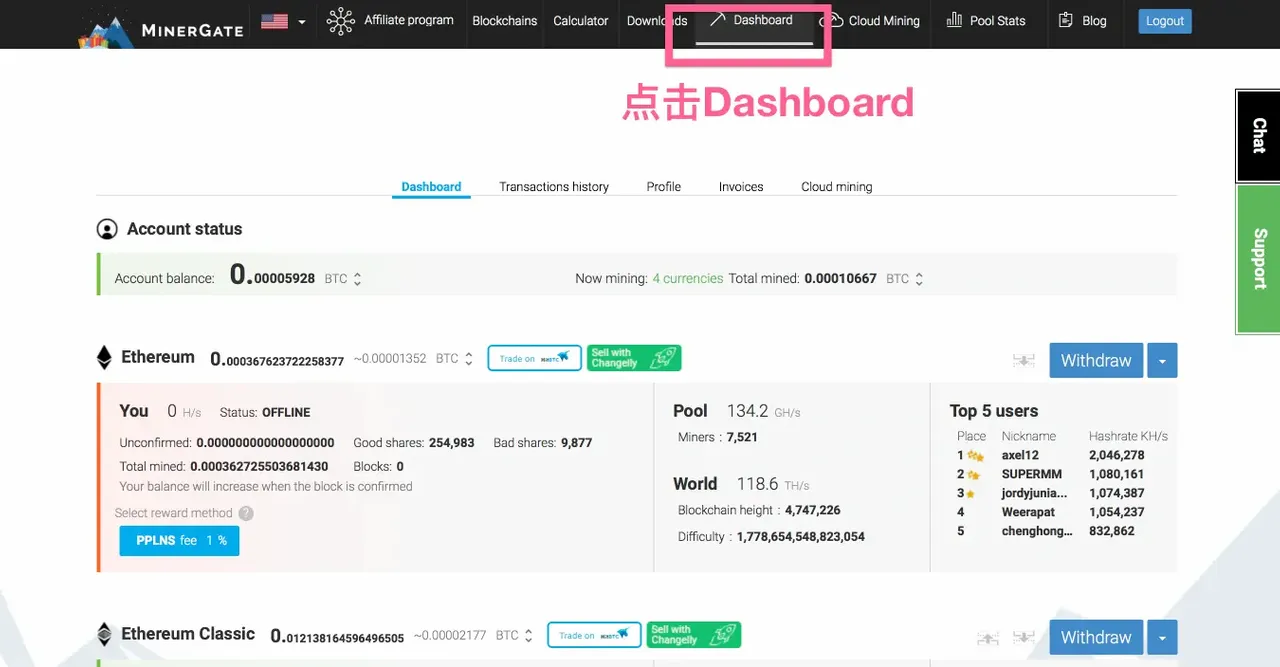
Task: Open the US flag language selector
Action: pyautogui.click(x=283, y=21)
